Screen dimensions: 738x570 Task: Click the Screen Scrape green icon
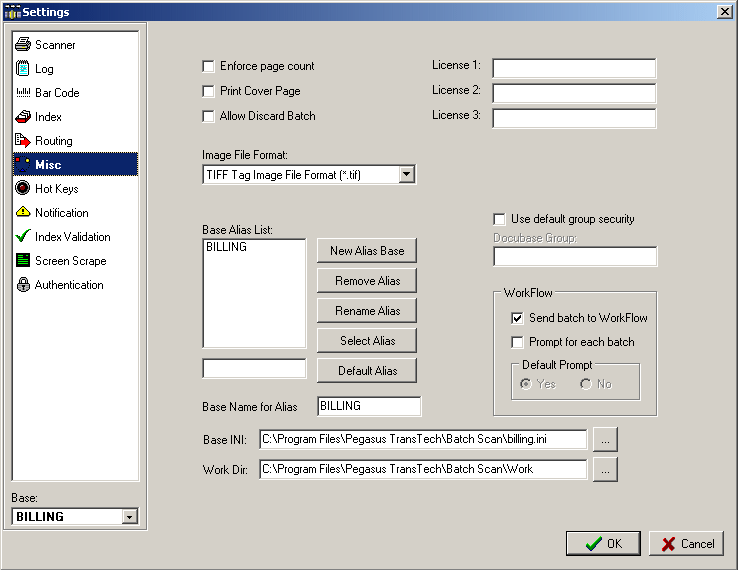pyautogui.click(x=23, y=260)
